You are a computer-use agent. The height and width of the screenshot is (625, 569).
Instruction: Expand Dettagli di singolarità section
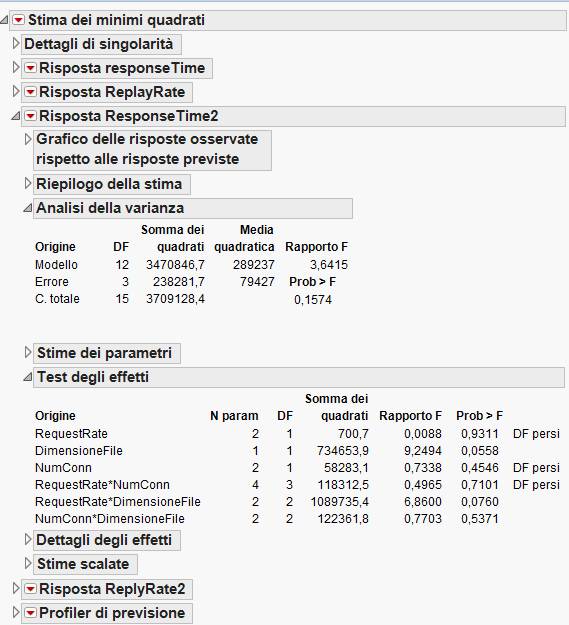[x=16, y=43]
